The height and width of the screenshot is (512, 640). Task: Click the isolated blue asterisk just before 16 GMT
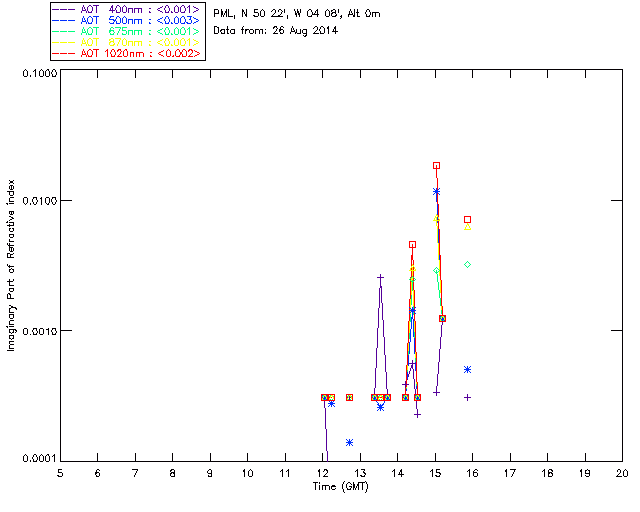tap(468, 370)
